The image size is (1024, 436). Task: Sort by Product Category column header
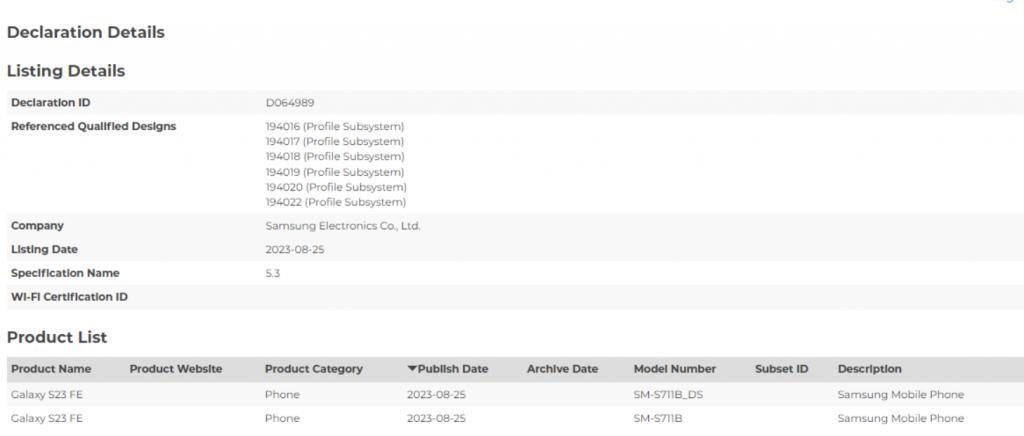(313, 369)
